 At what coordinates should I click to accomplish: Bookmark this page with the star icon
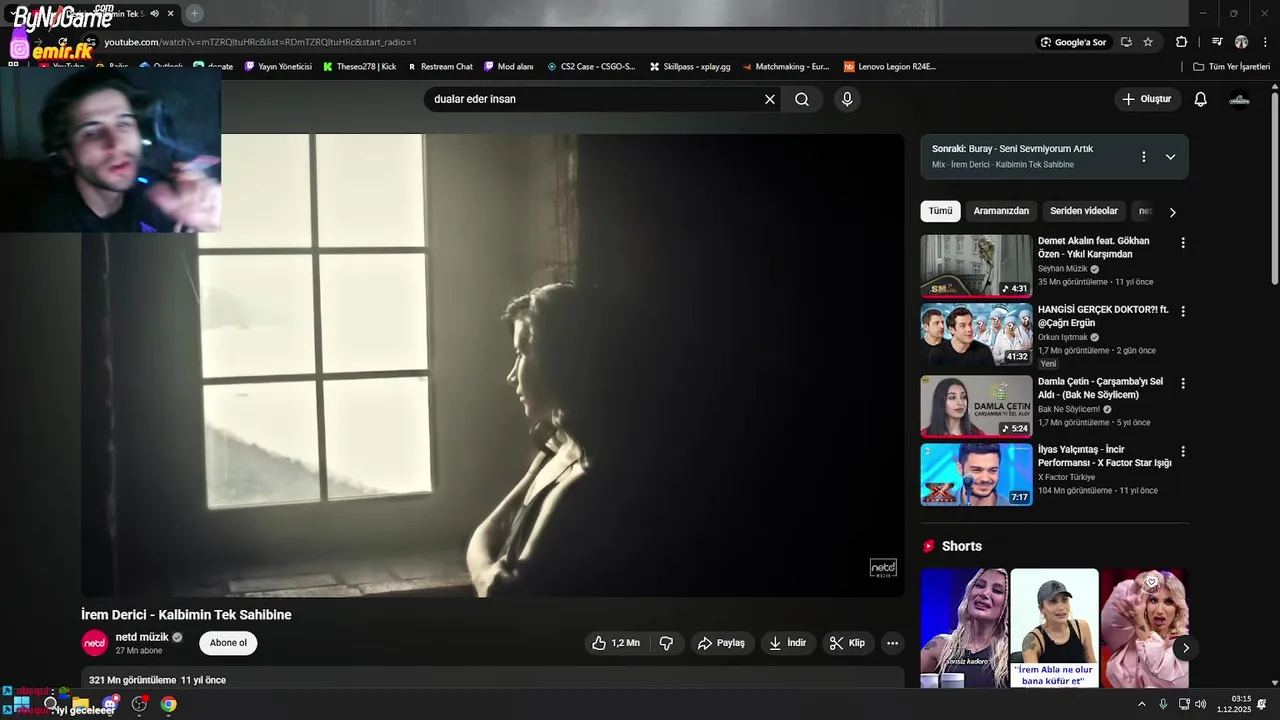point(1148,42)
